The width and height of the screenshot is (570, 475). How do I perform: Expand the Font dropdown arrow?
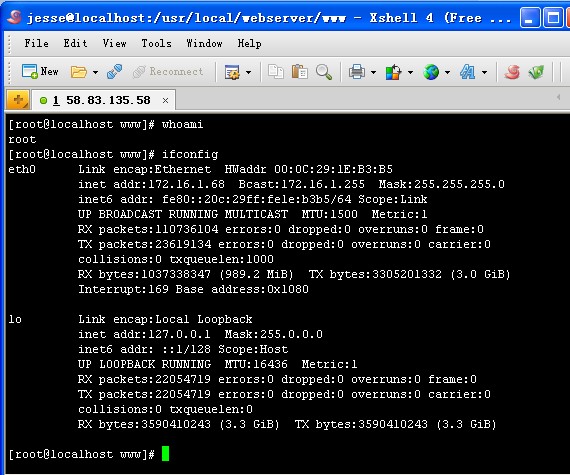[485, 72]
